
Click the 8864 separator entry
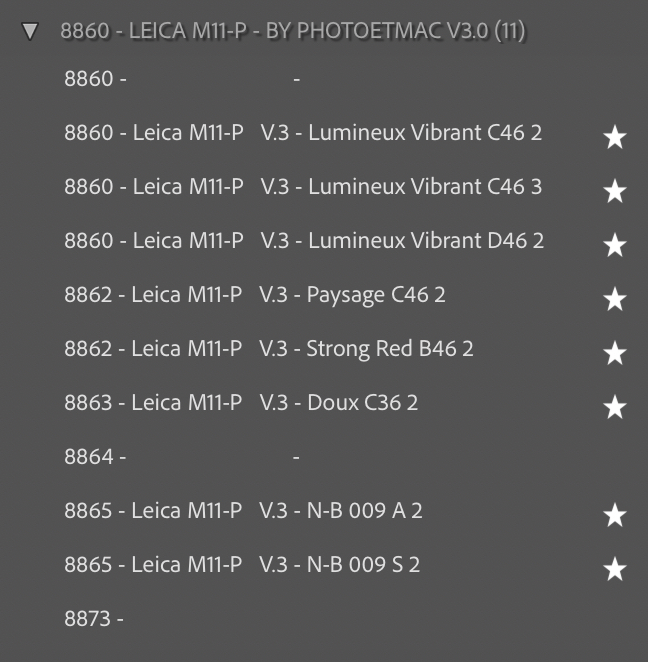95,457
